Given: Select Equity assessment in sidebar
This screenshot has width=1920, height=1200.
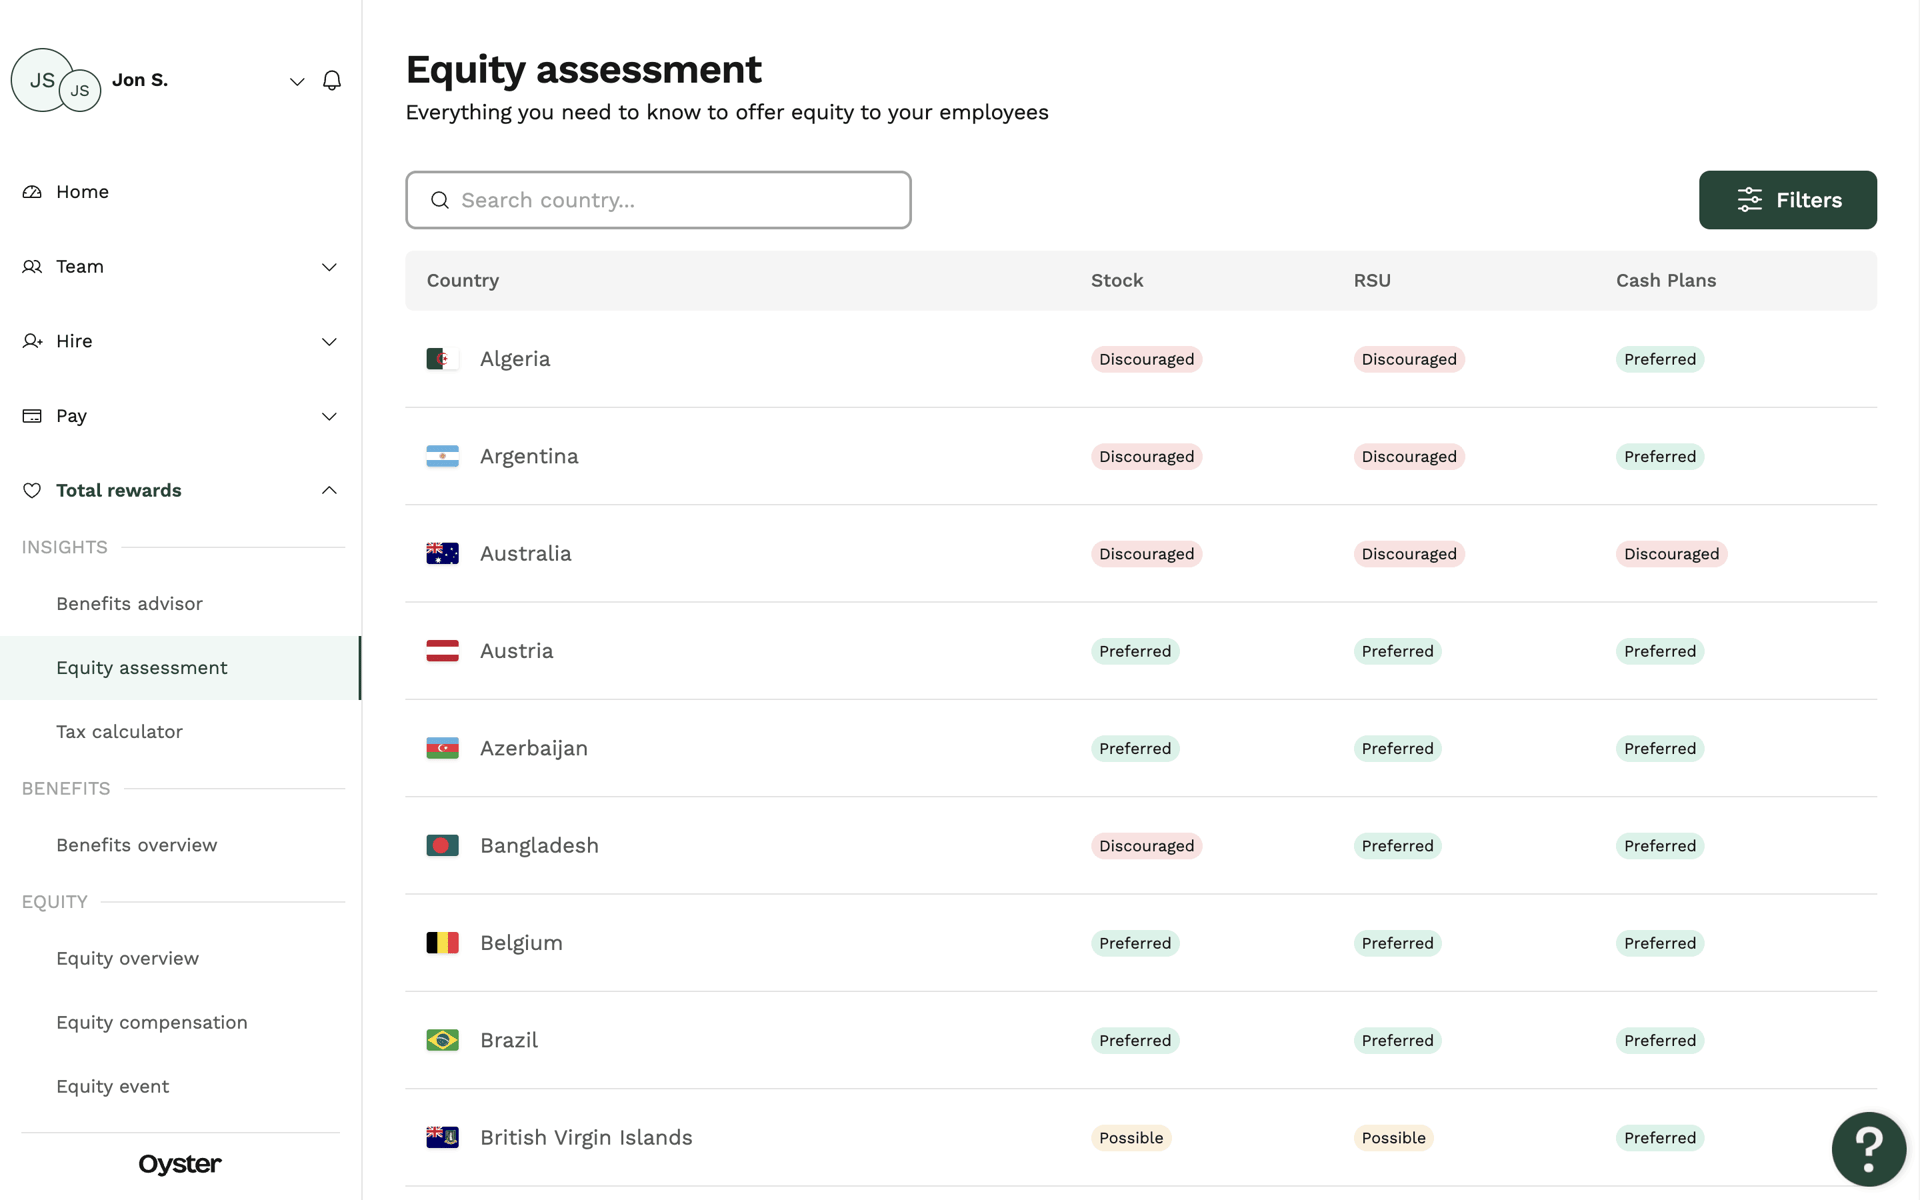Looking at the screenshot, I should (x=180, y=668).
